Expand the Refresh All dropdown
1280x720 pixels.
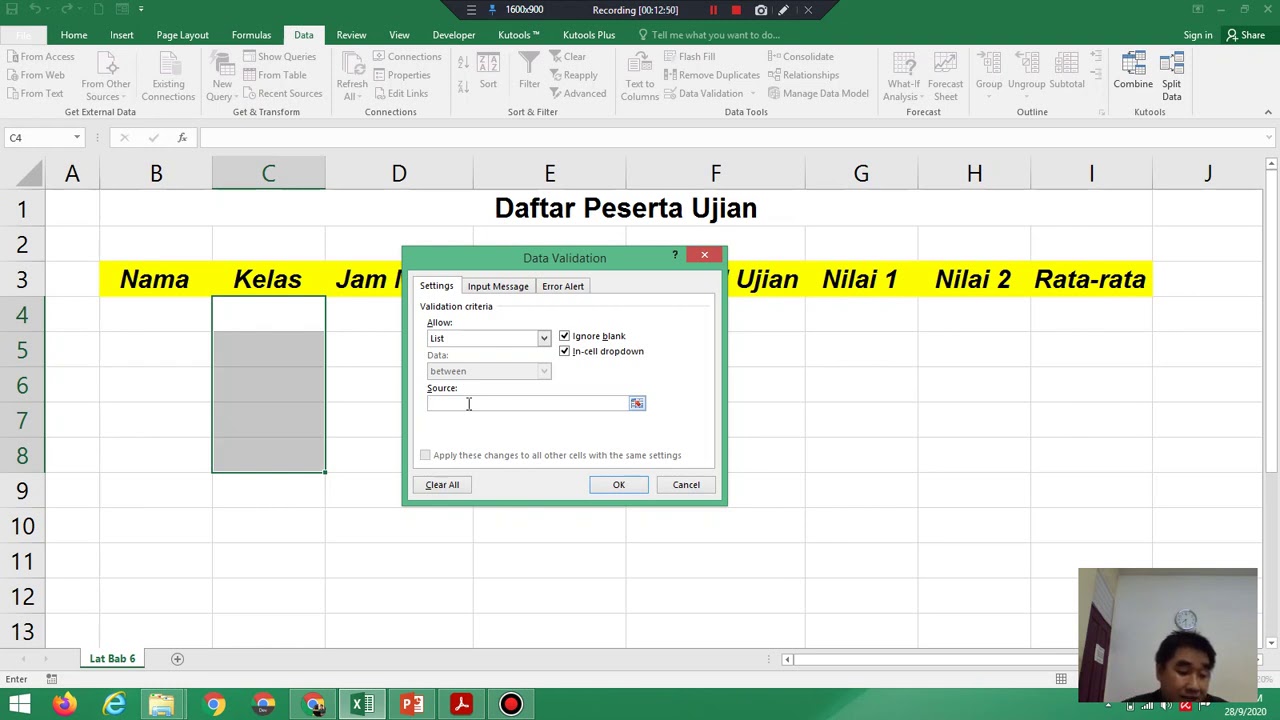point(352,90)
